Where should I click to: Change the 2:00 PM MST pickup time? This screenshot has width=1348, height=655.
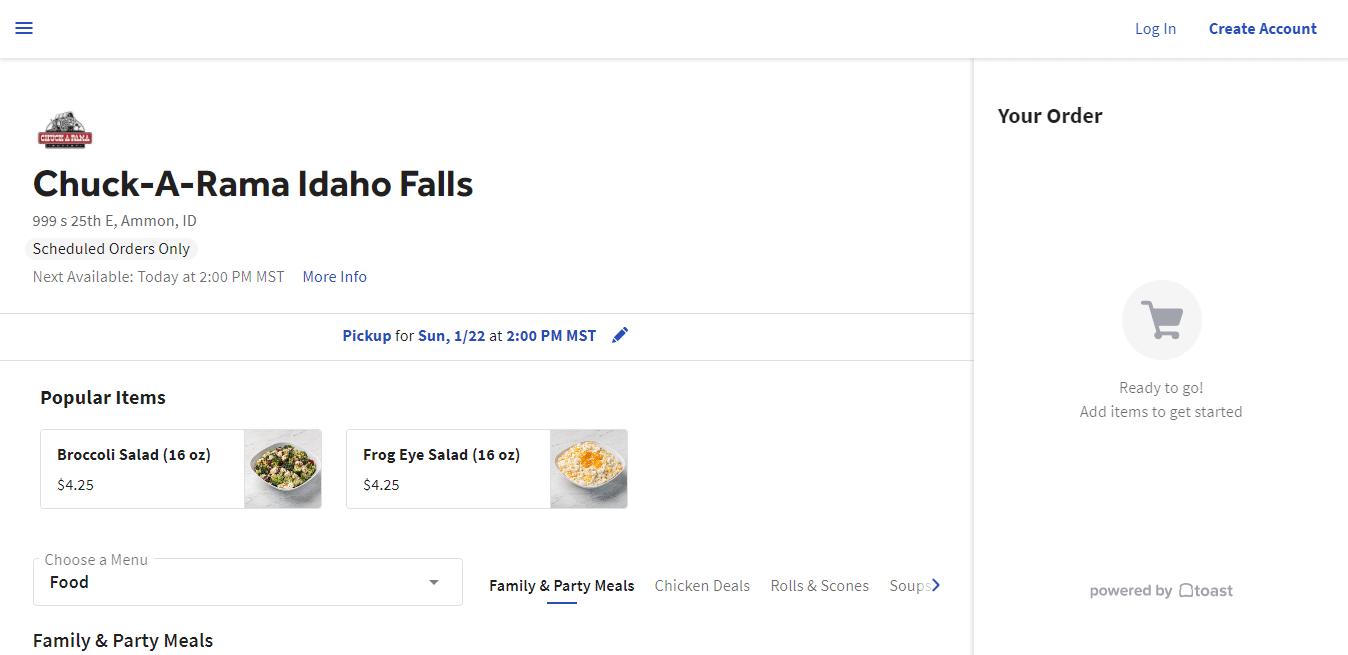[551, 336]
